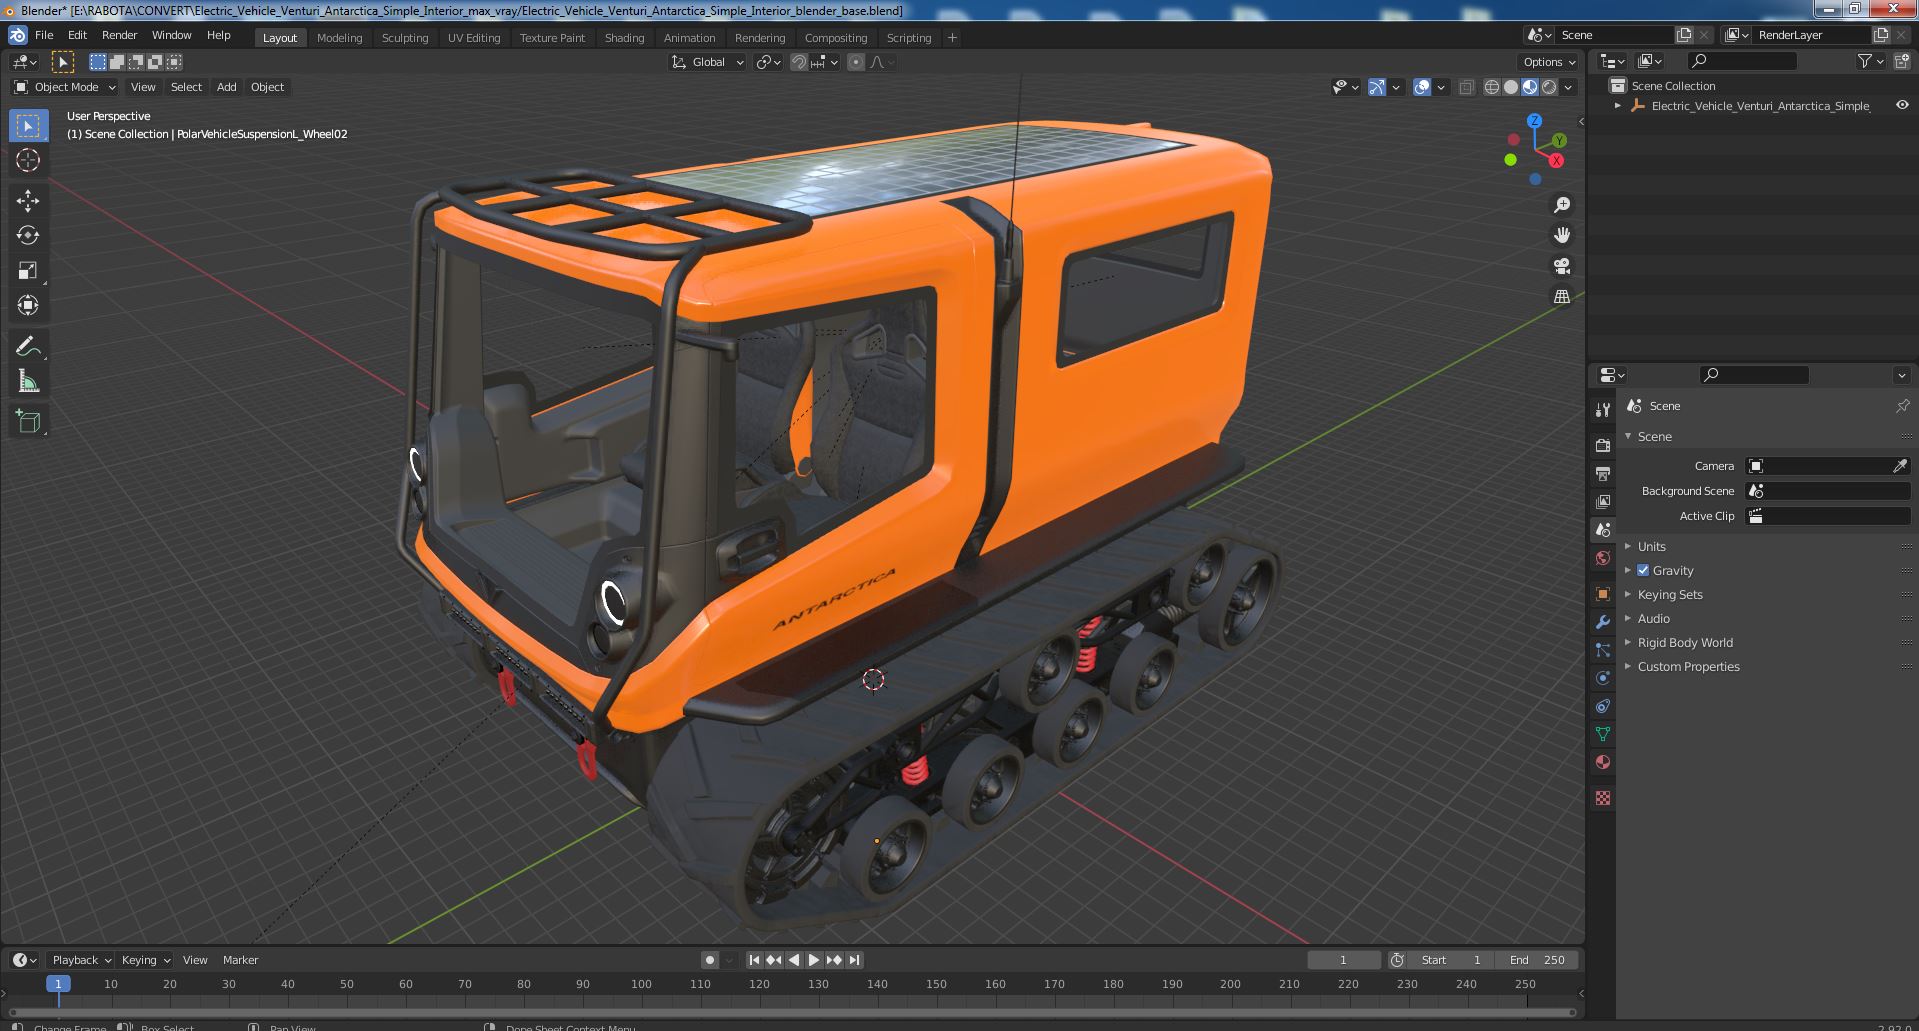Open the Particles properties tab
Screen dimensions: 1919x1031
pos(1603,650)
